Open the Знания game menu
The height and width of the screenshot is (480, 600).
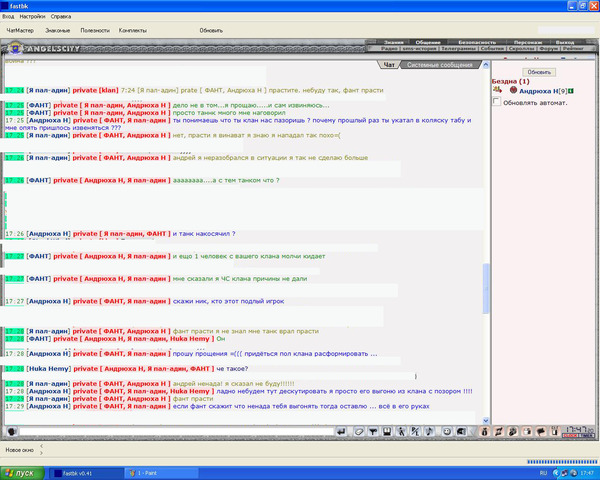coord(394,42)
